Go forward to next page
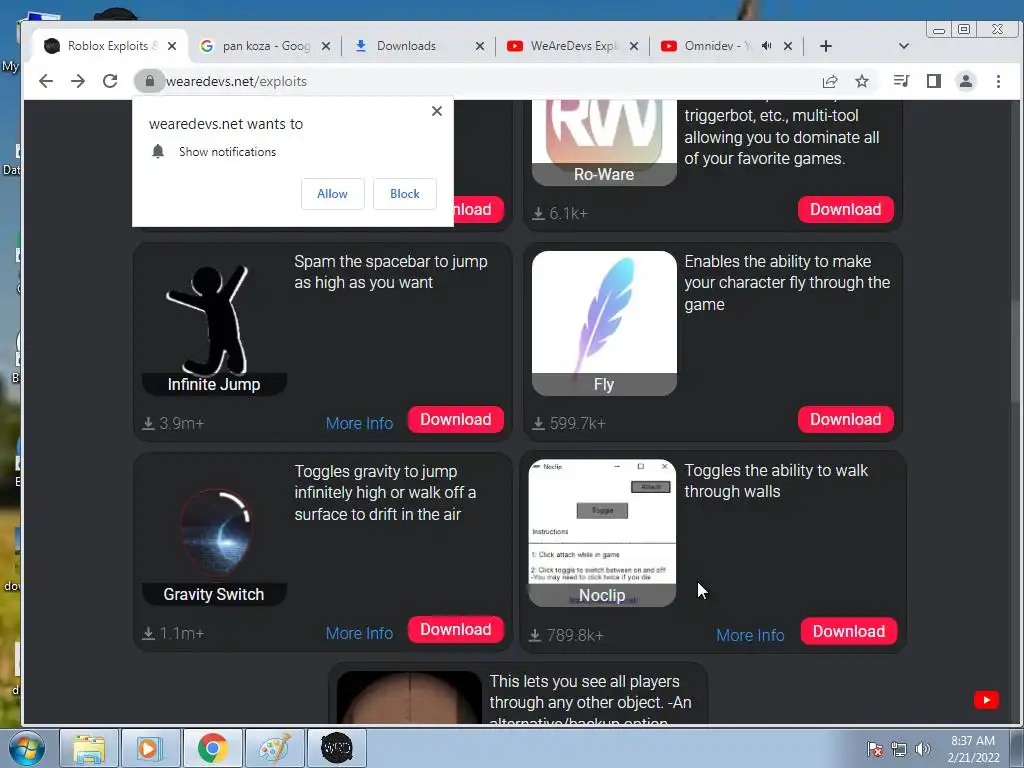The width and height of the screenshot is (1024, 768). coord(78,81)
